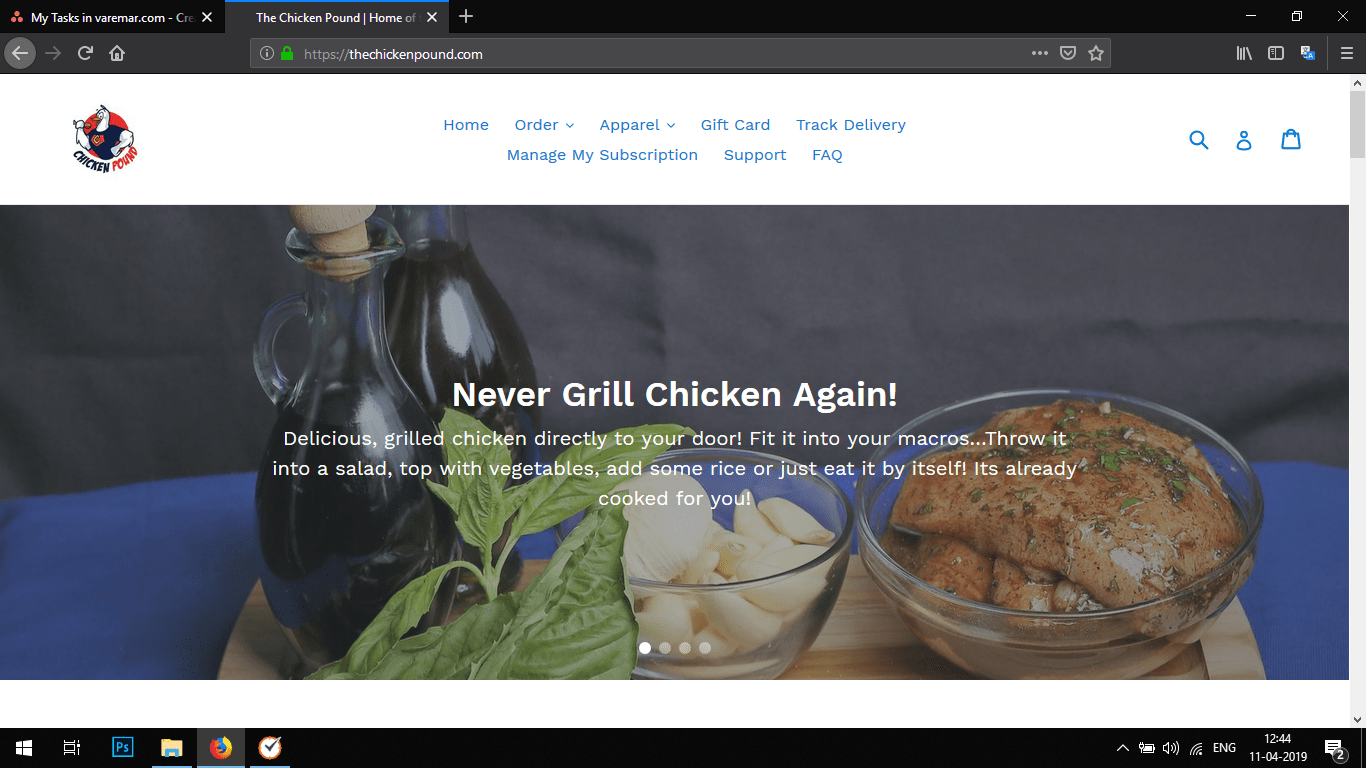Close The Chicken Pound tab
The width and height of the screenshot is (1366, 768).
(x=431, y=17)
